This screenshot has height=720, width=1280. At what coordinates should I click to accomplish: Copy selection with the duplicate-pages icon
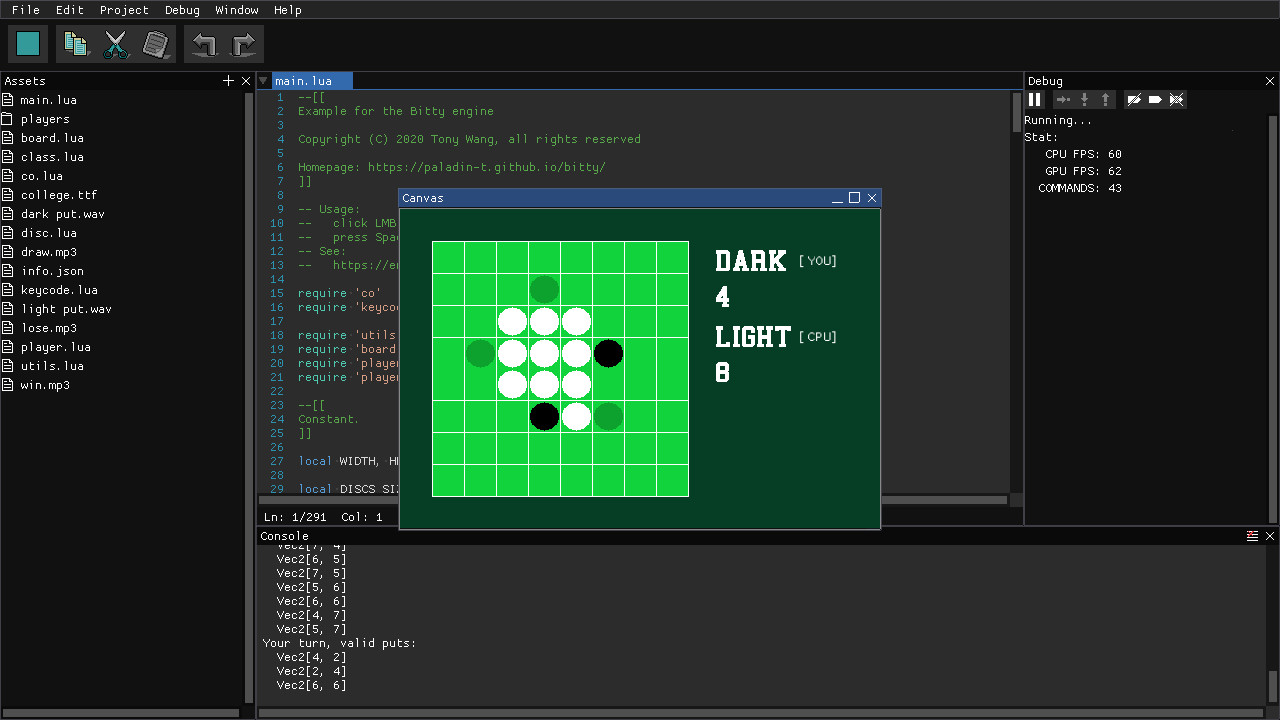pyautogui.click(x=76, y=43)
